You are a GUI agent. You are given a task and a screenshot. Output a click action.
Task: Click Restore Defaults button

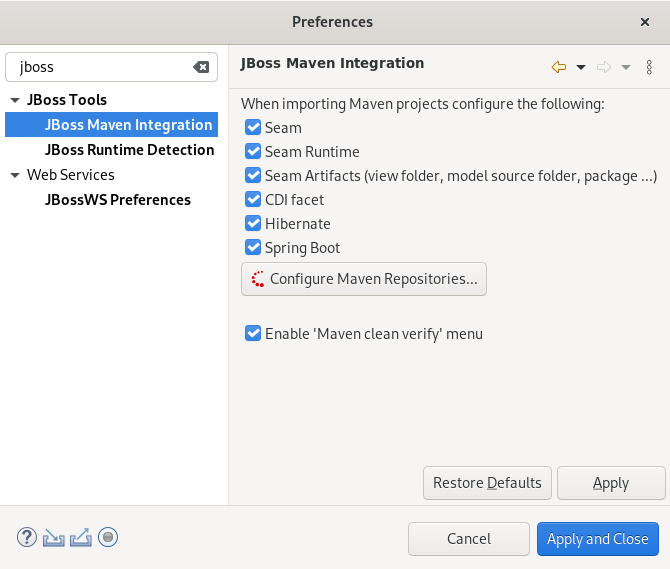(487, 483)
